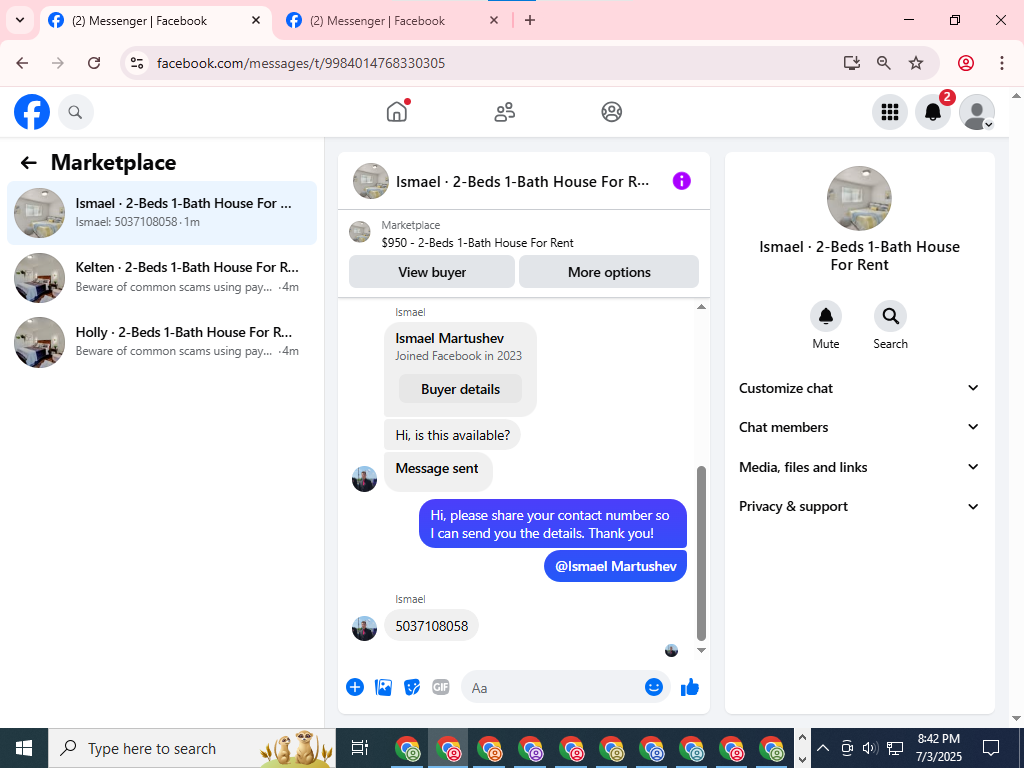1024x768 pixels.
Task: Open the Facebook home logo
Action: tap(32, 112)
